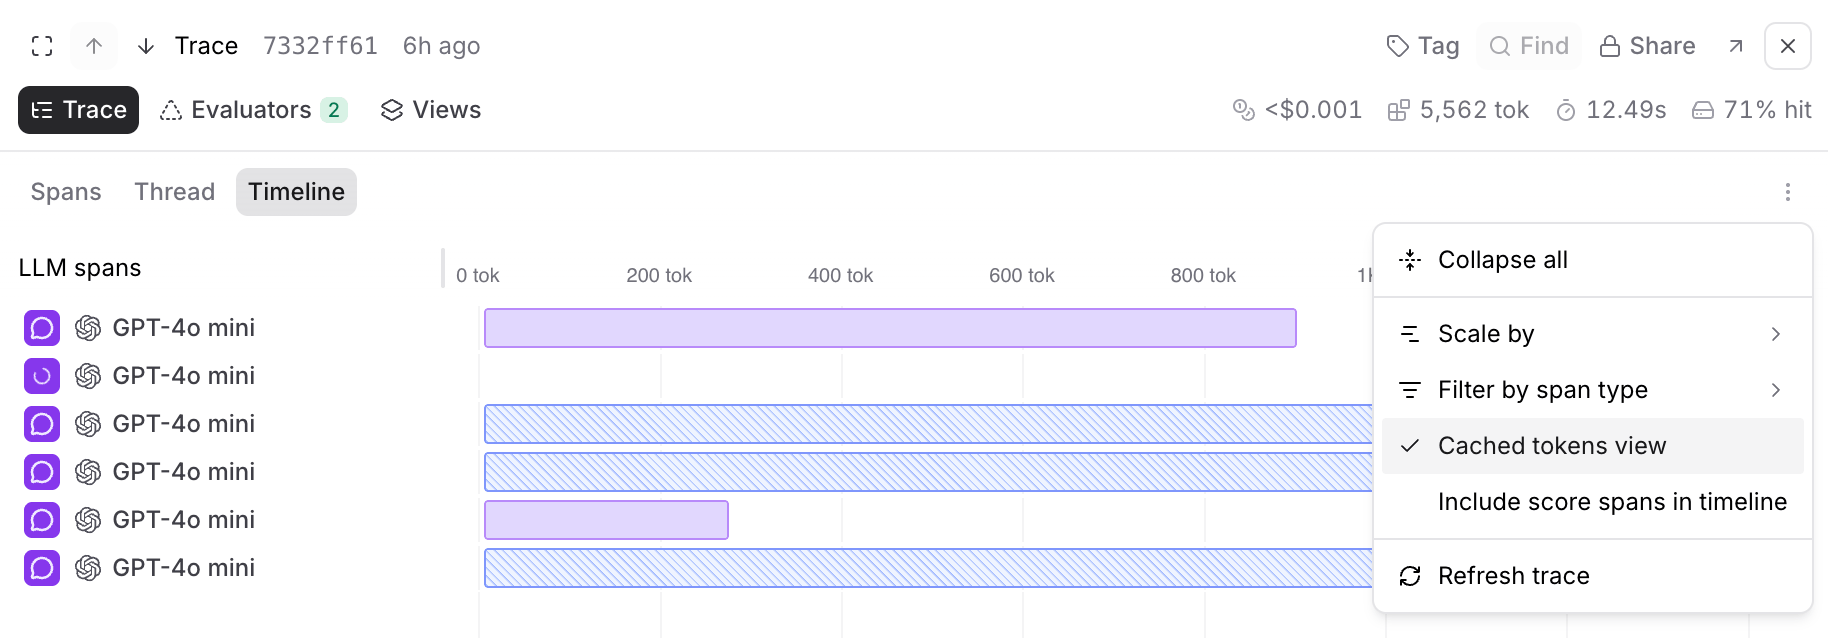The image size is (1828, 638).
Task: Go to next trace with down arrow
Action: click(146, 46)
